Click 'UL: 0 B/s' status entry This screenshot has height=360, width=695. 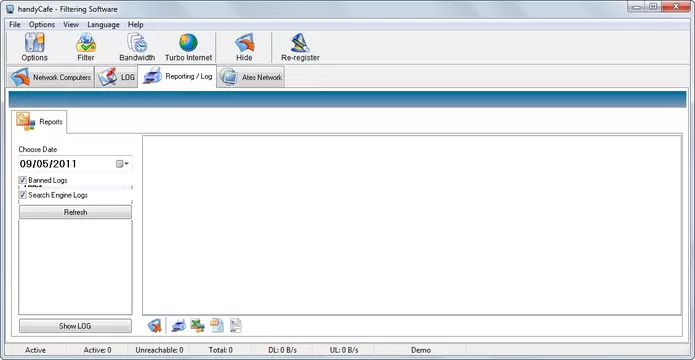coord(344,350)
